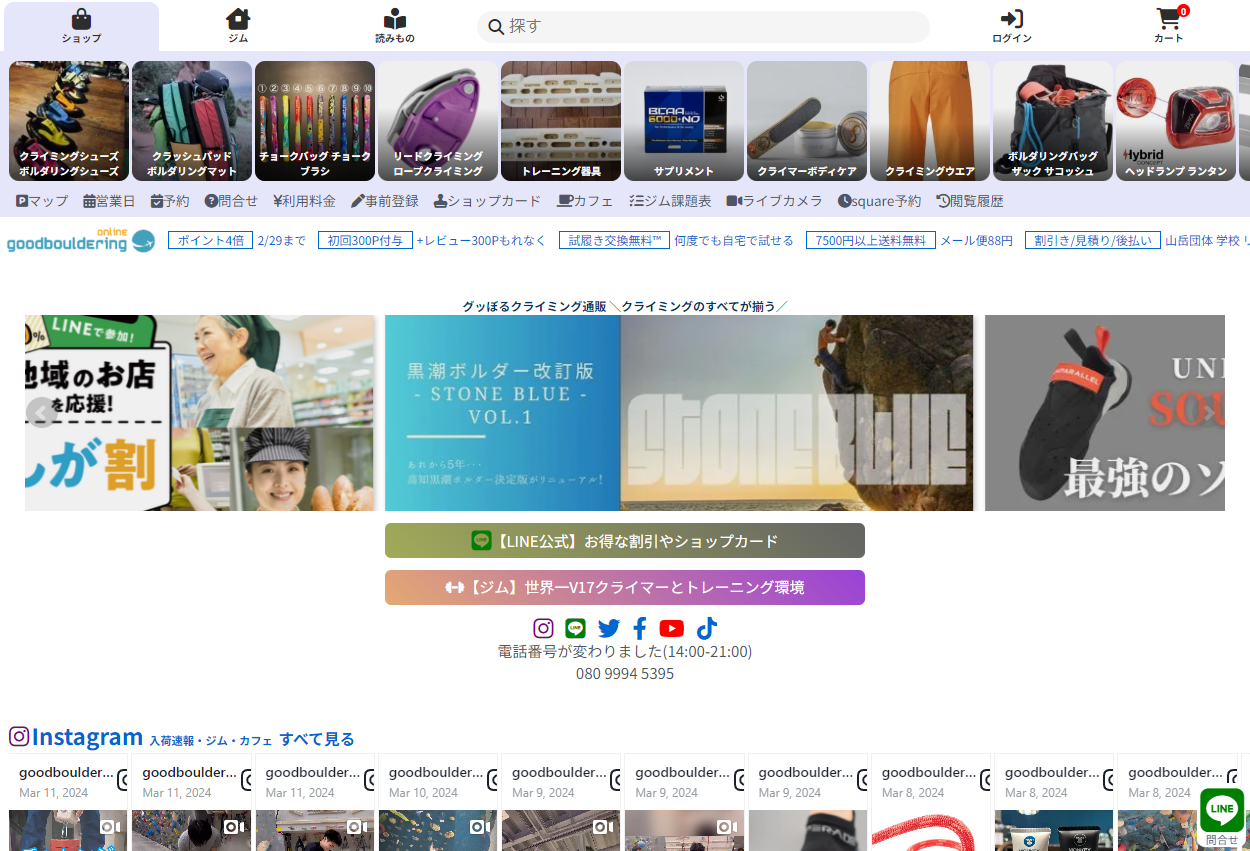Open the Facebook icon
This screenshot has width=1250, height=851.
point(640,628)
